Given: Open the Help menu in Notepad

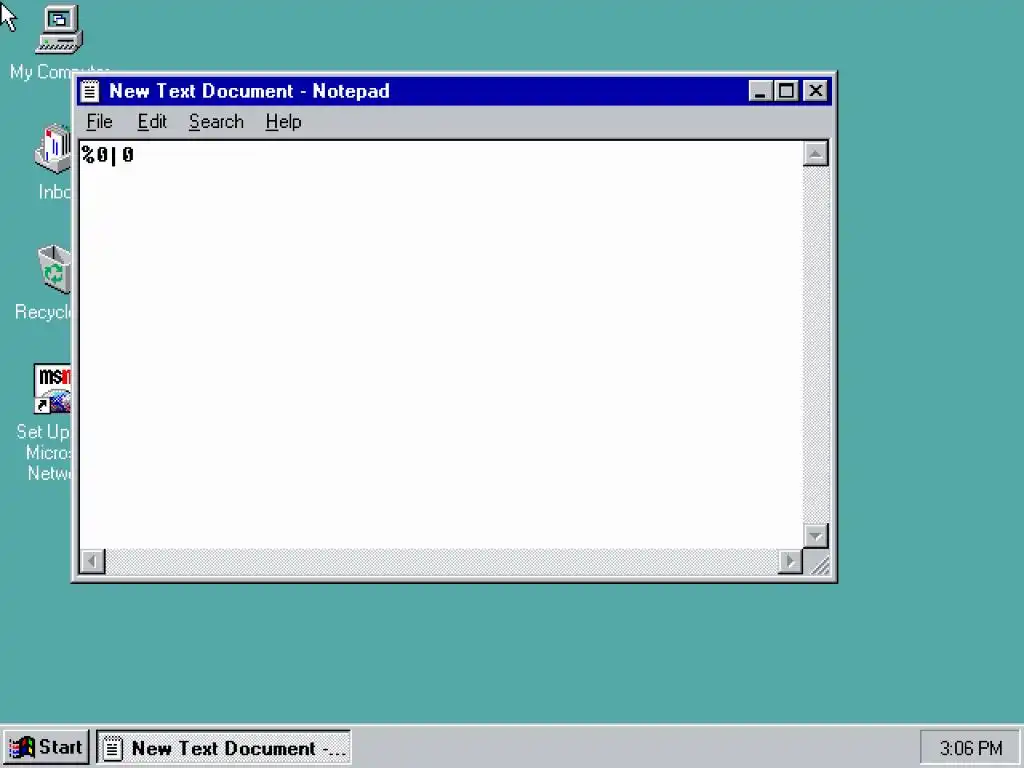Looking at the screenshot, I should (283, 122).
